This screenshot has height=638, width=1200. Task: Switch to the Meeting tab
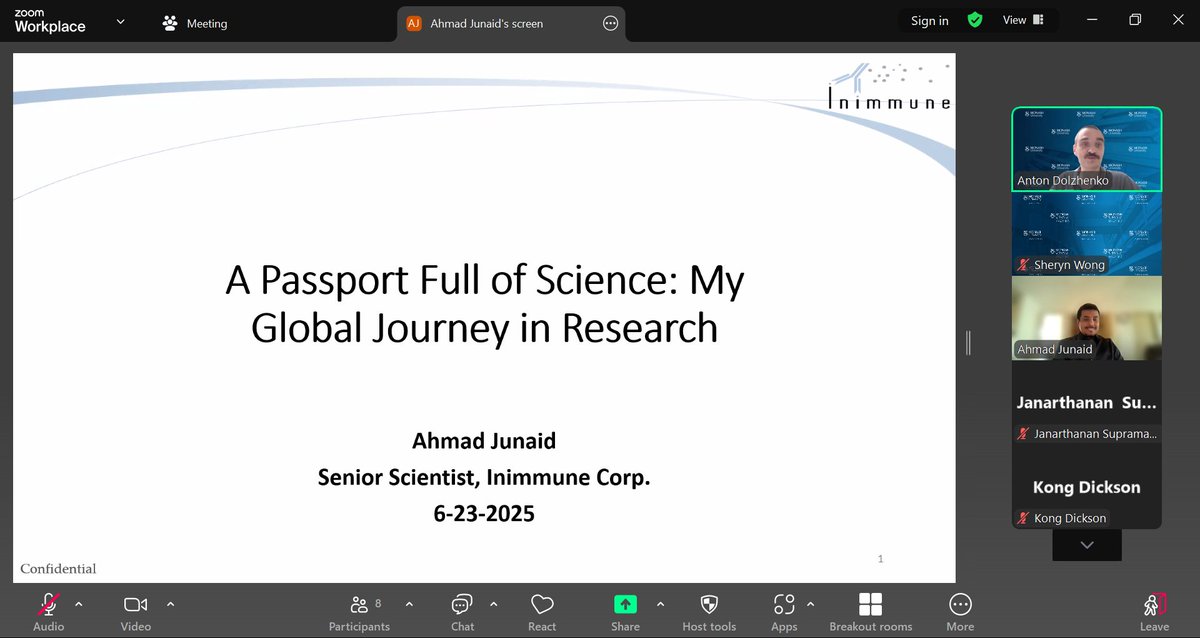[x=196, y=23]
